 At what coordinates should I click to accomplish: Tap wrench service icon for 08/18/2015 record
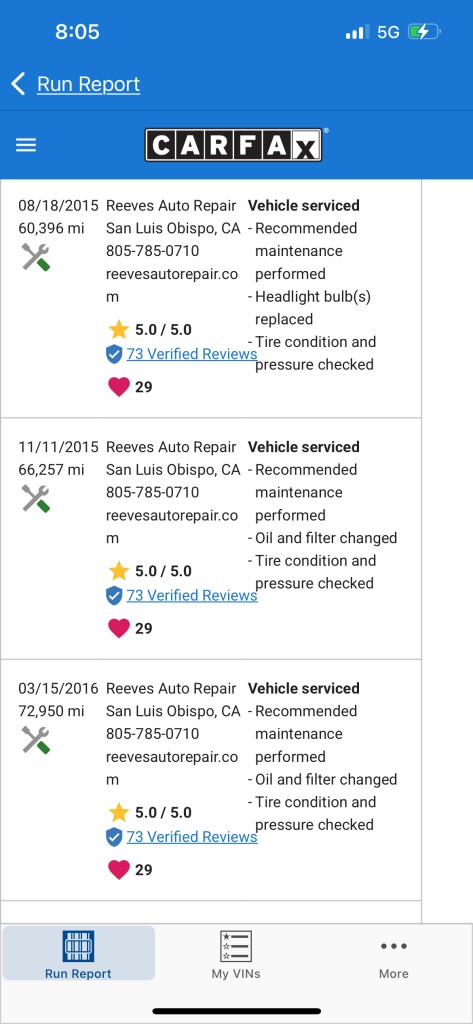(x=35, y=257)
